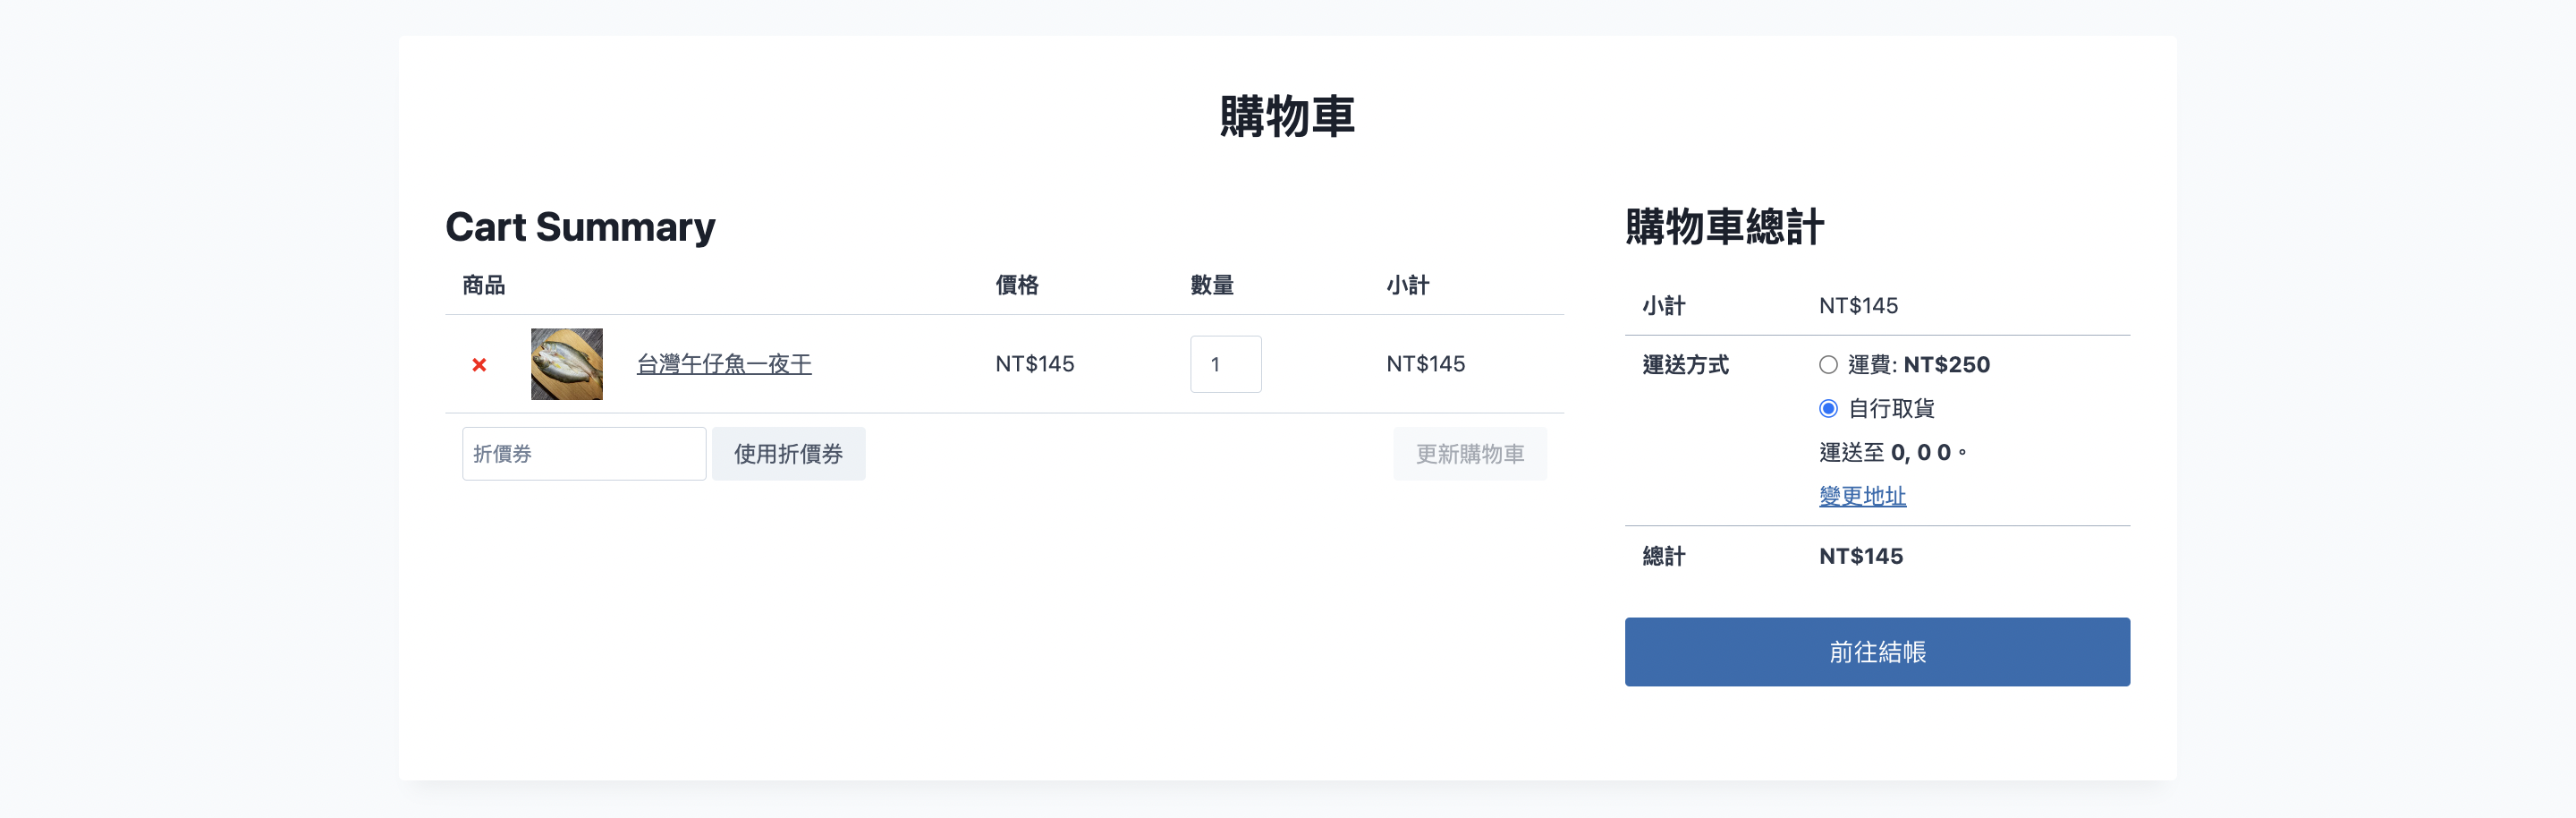This screenshot has width=2576, height=818.
Task: Proceed with the 前往結帳 checkout button
Action: tap(1876, 652)
